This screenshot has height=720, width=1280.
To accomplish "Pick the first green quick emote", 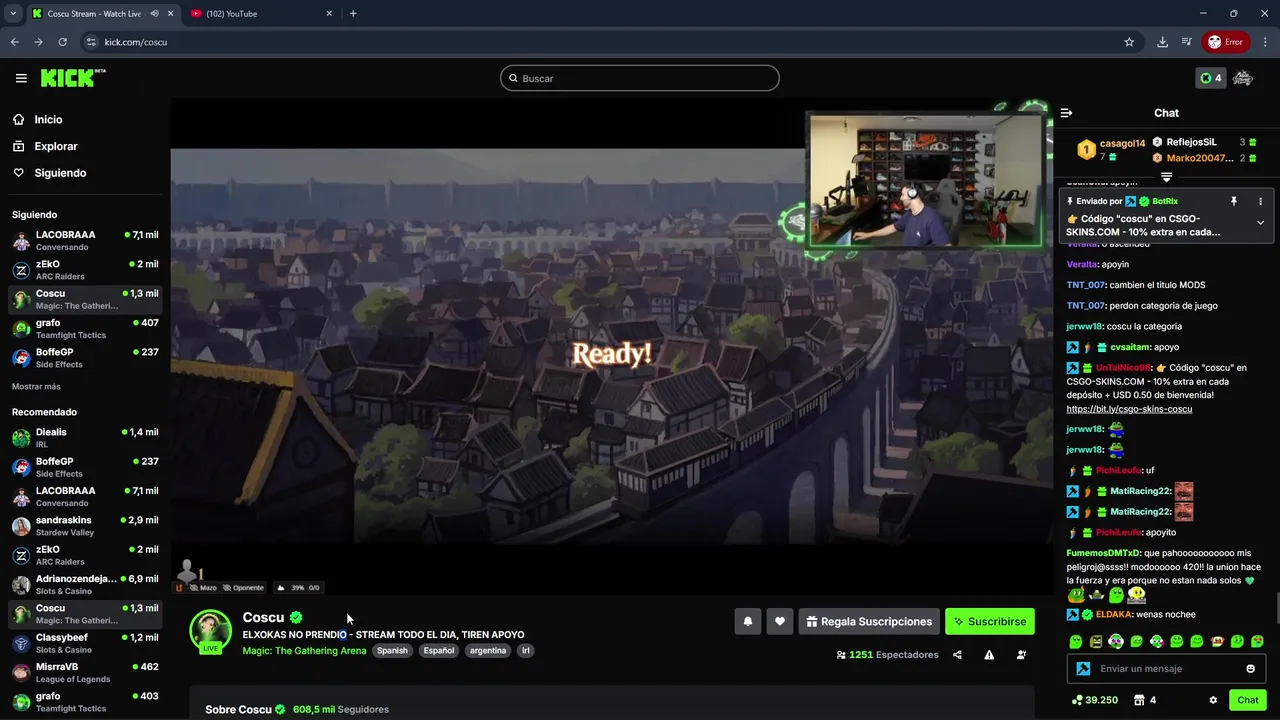I will point(1075,641).
